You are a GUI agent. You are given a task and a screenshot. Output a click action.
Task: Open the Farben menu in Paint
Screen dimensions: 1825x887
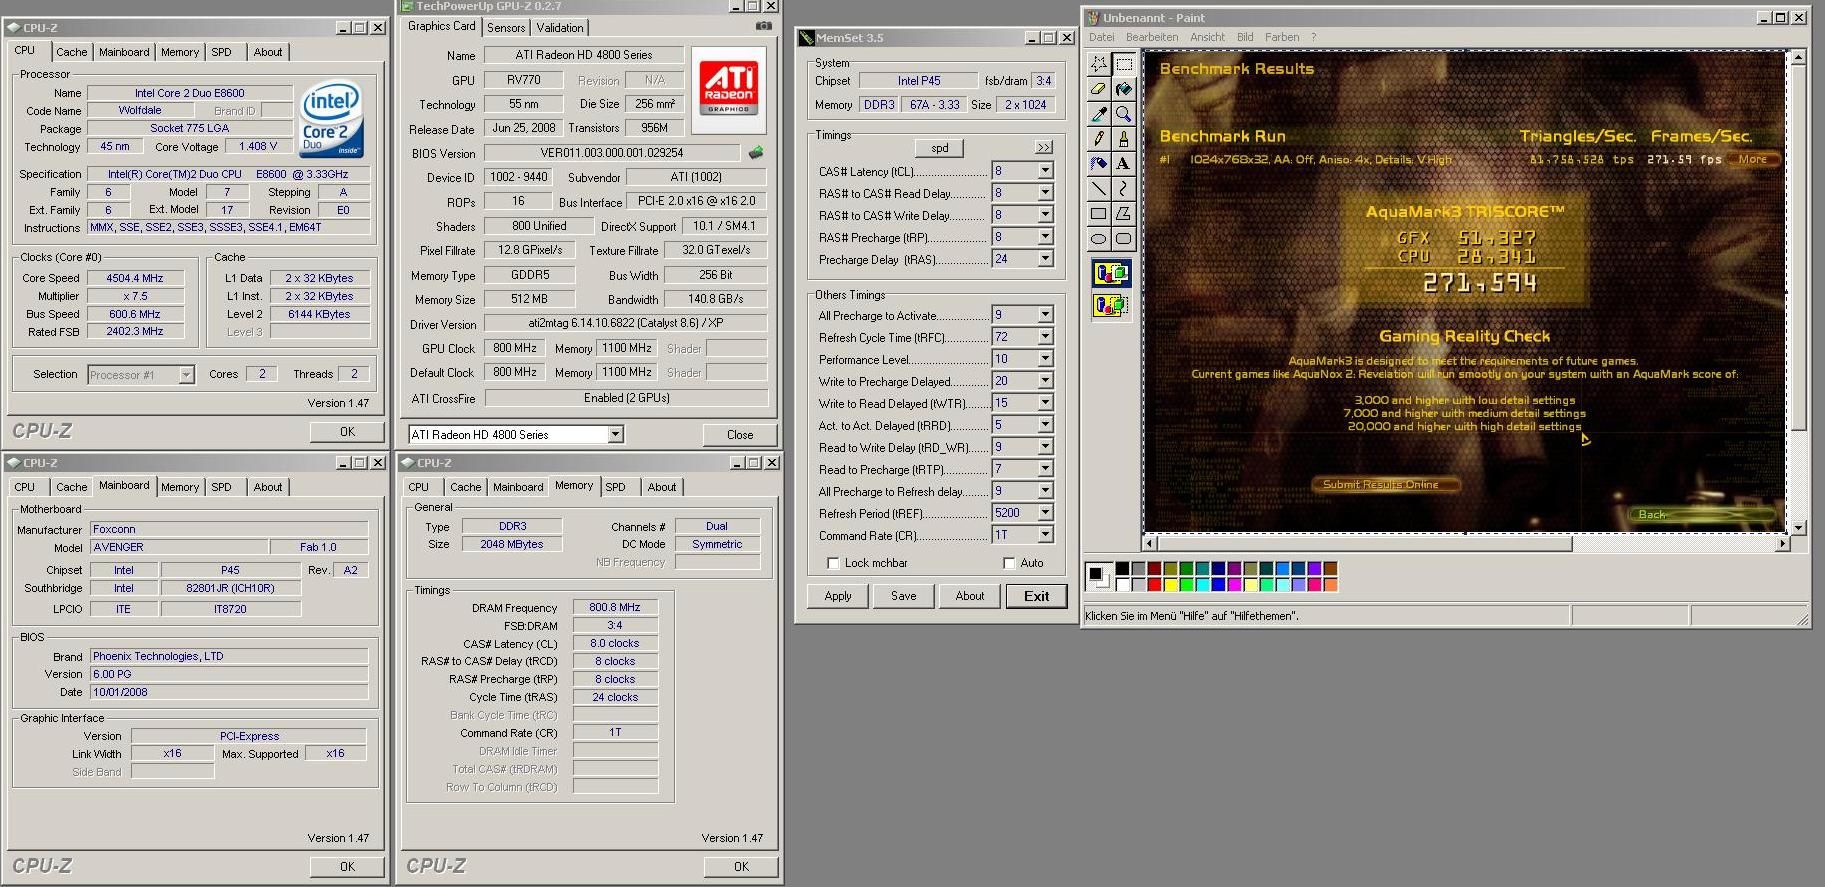click(x=1282, y=37)
